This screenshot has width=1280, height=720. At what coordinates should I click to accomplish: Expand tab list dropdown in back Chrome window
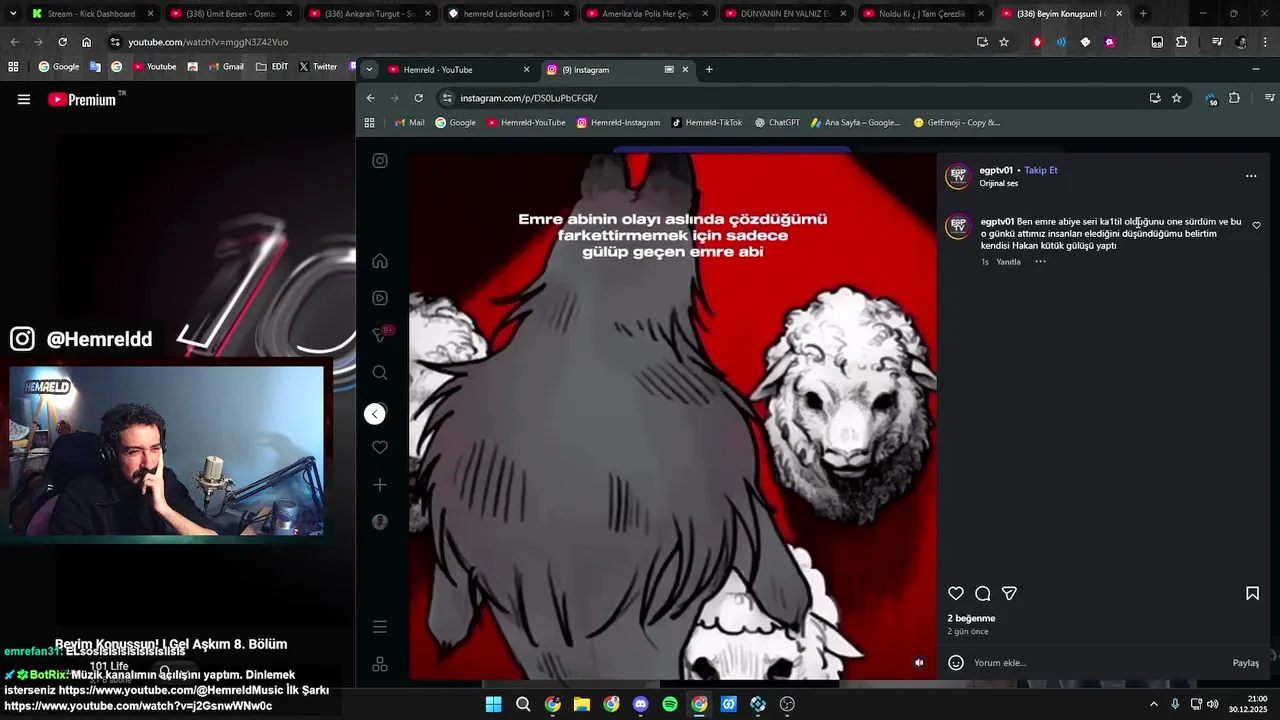click(x=12, y=14)
